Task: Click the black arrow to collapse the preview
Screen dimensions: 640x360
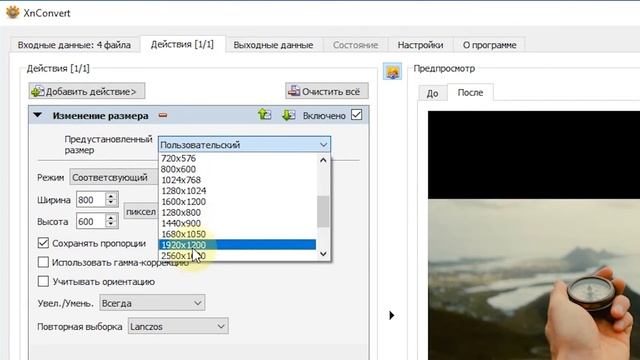Action: (391, 315)
